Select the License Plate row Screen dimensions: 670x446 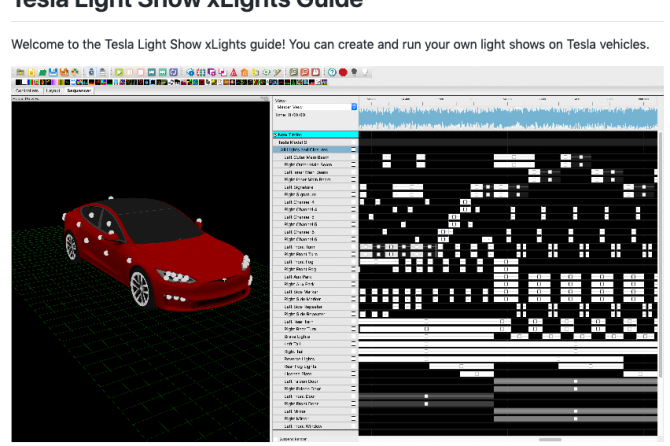click(x=315, y=374)
